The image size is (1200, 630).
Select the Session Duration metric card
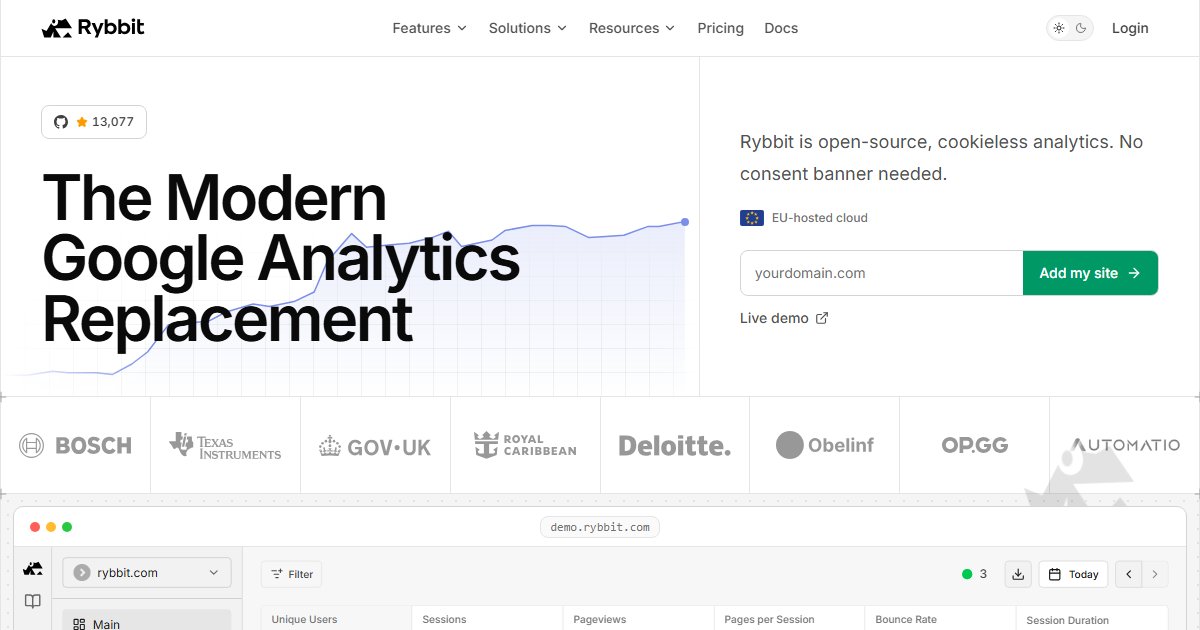(1092, 618)
